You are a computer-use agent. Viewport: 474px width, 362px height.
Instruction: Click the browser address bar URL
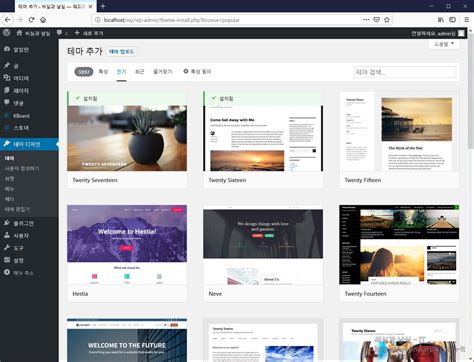(x=171, y=20)
